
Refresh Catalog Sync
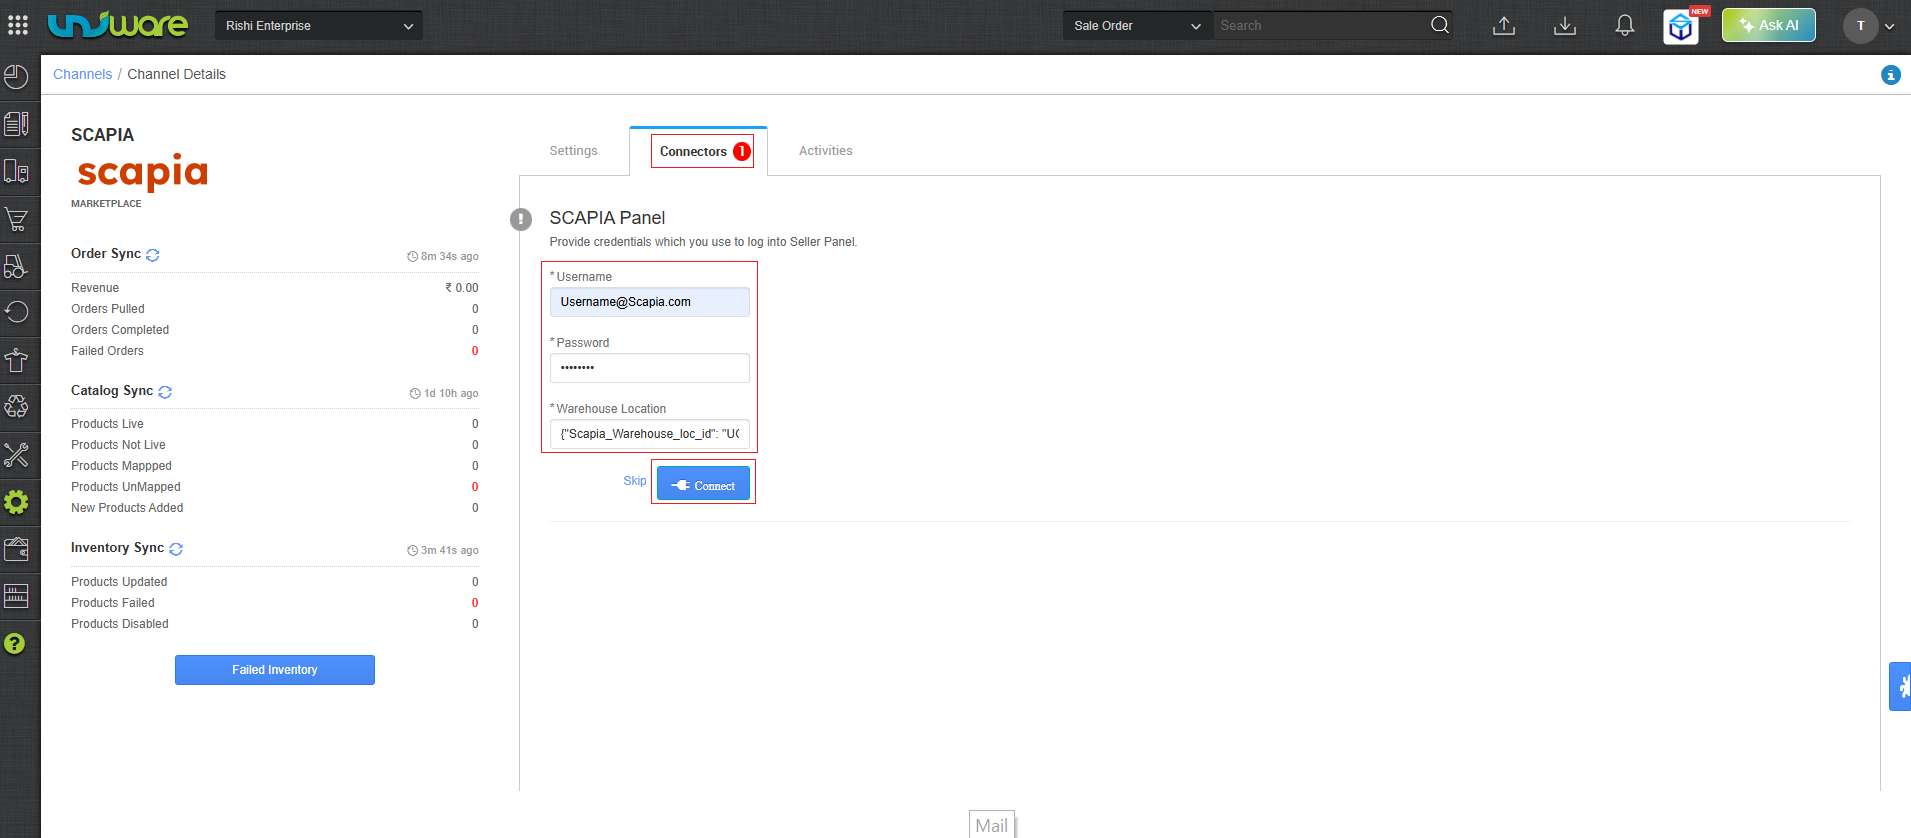coord(165,392)
